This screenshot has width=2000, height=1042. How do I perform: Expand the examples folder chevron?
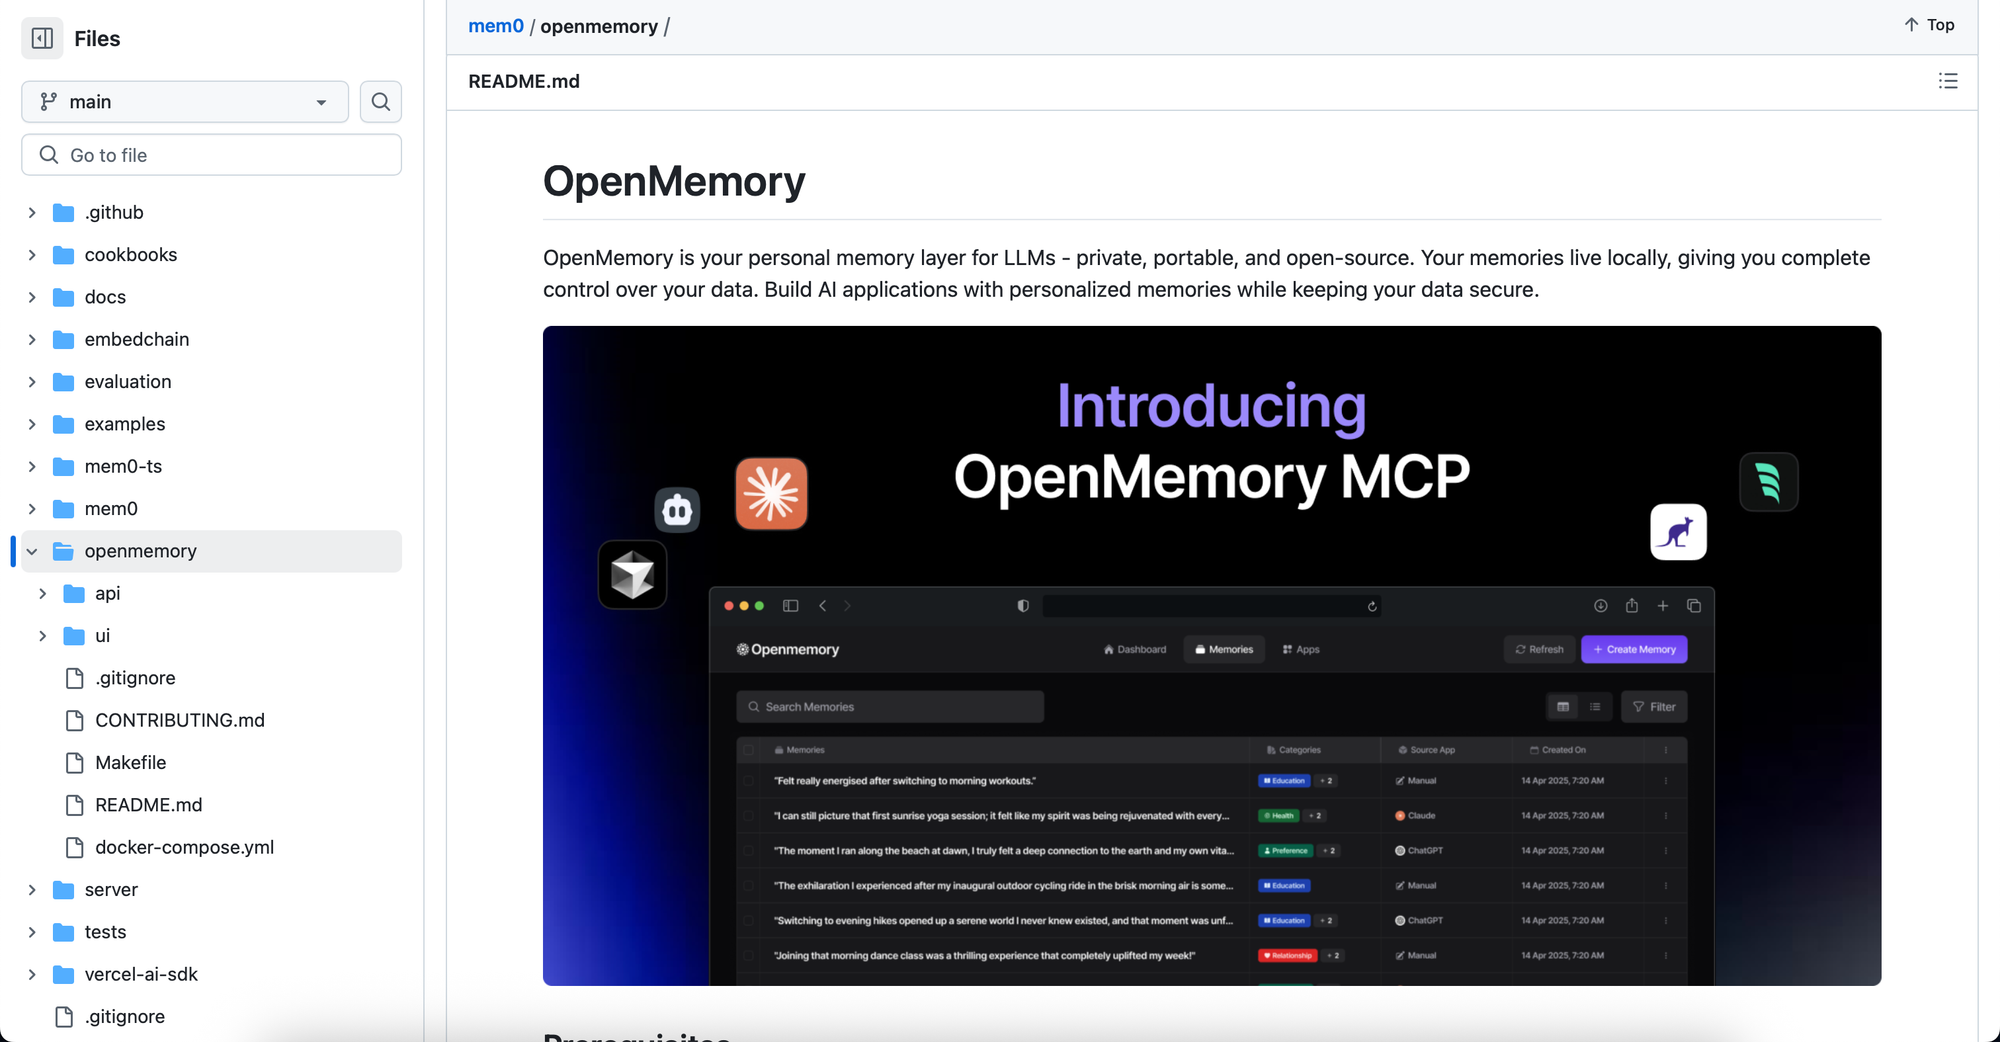[32, 424]
